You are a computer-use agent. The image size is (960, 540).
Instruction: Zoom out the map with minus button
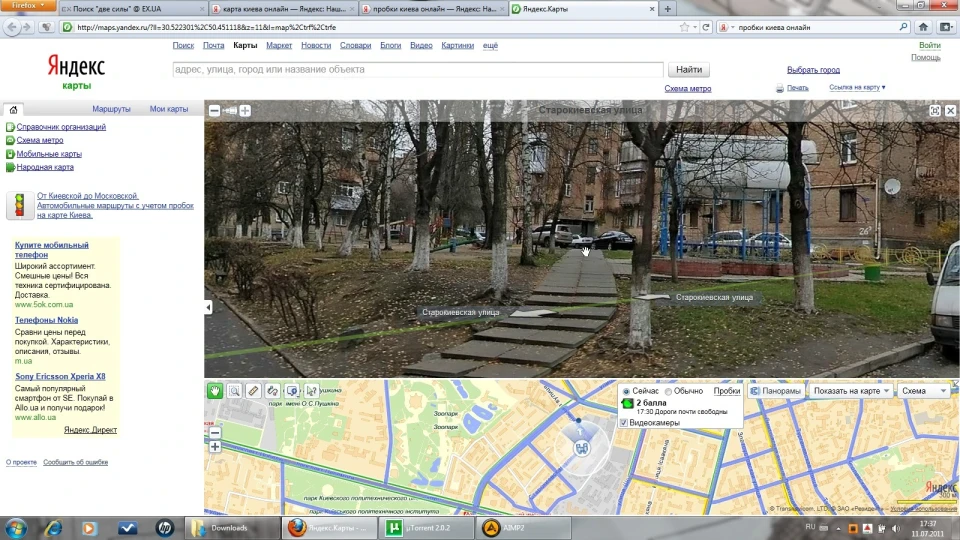click(215, 433)
